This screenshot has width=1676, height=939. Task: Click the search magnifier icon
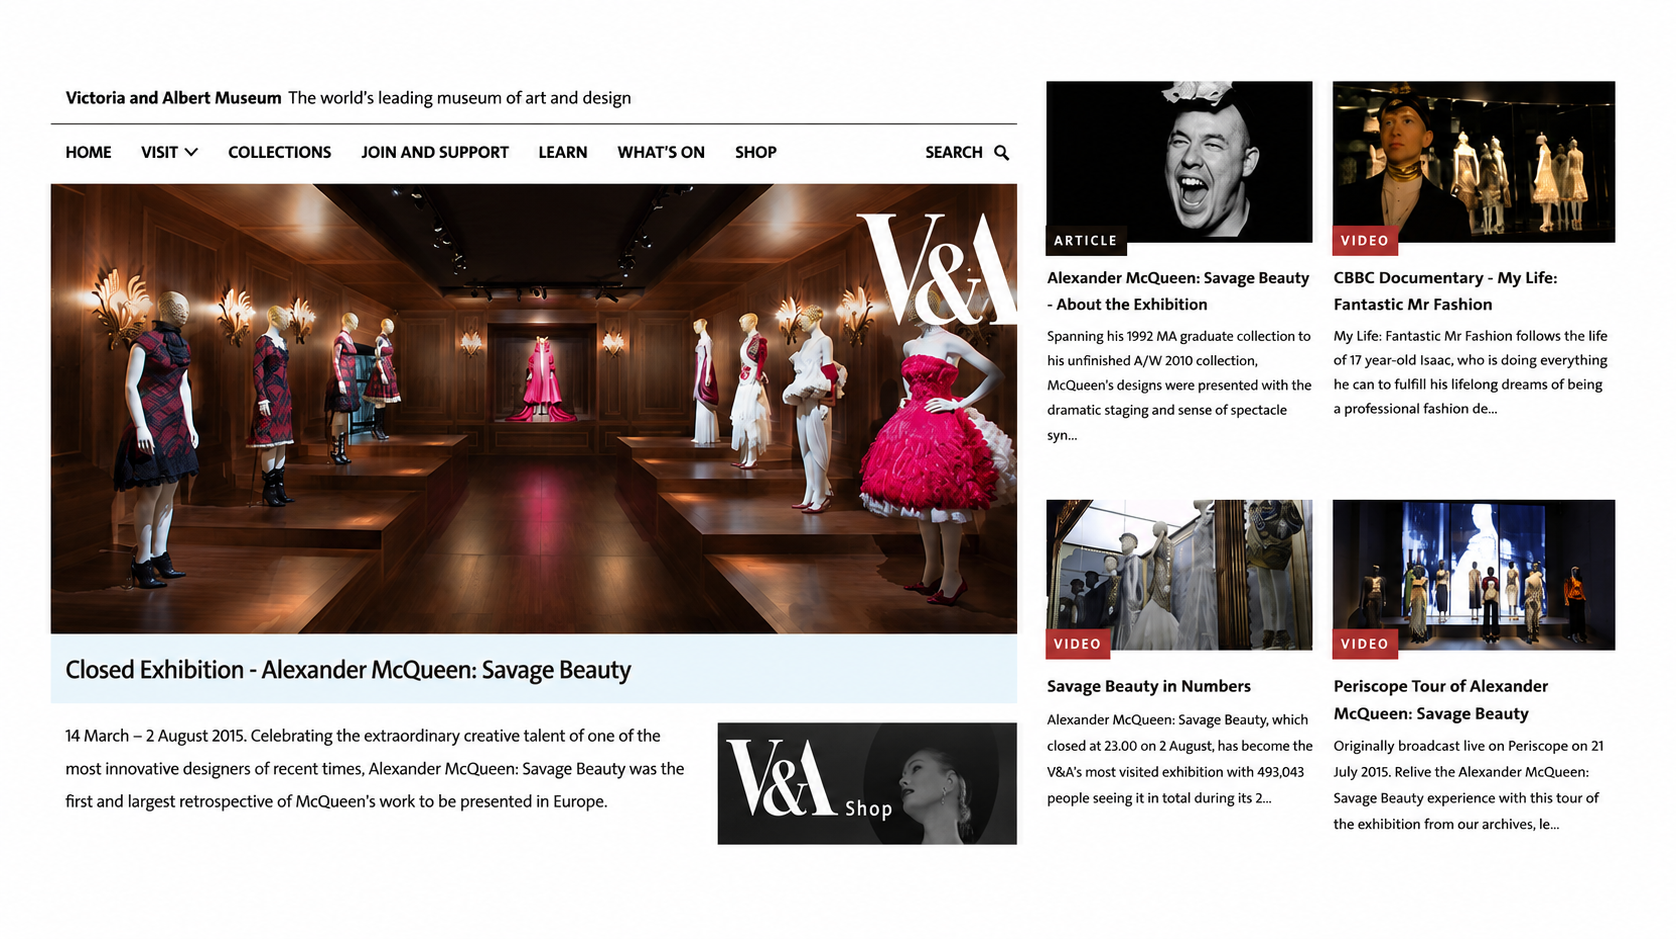(x=1001, y=153)
